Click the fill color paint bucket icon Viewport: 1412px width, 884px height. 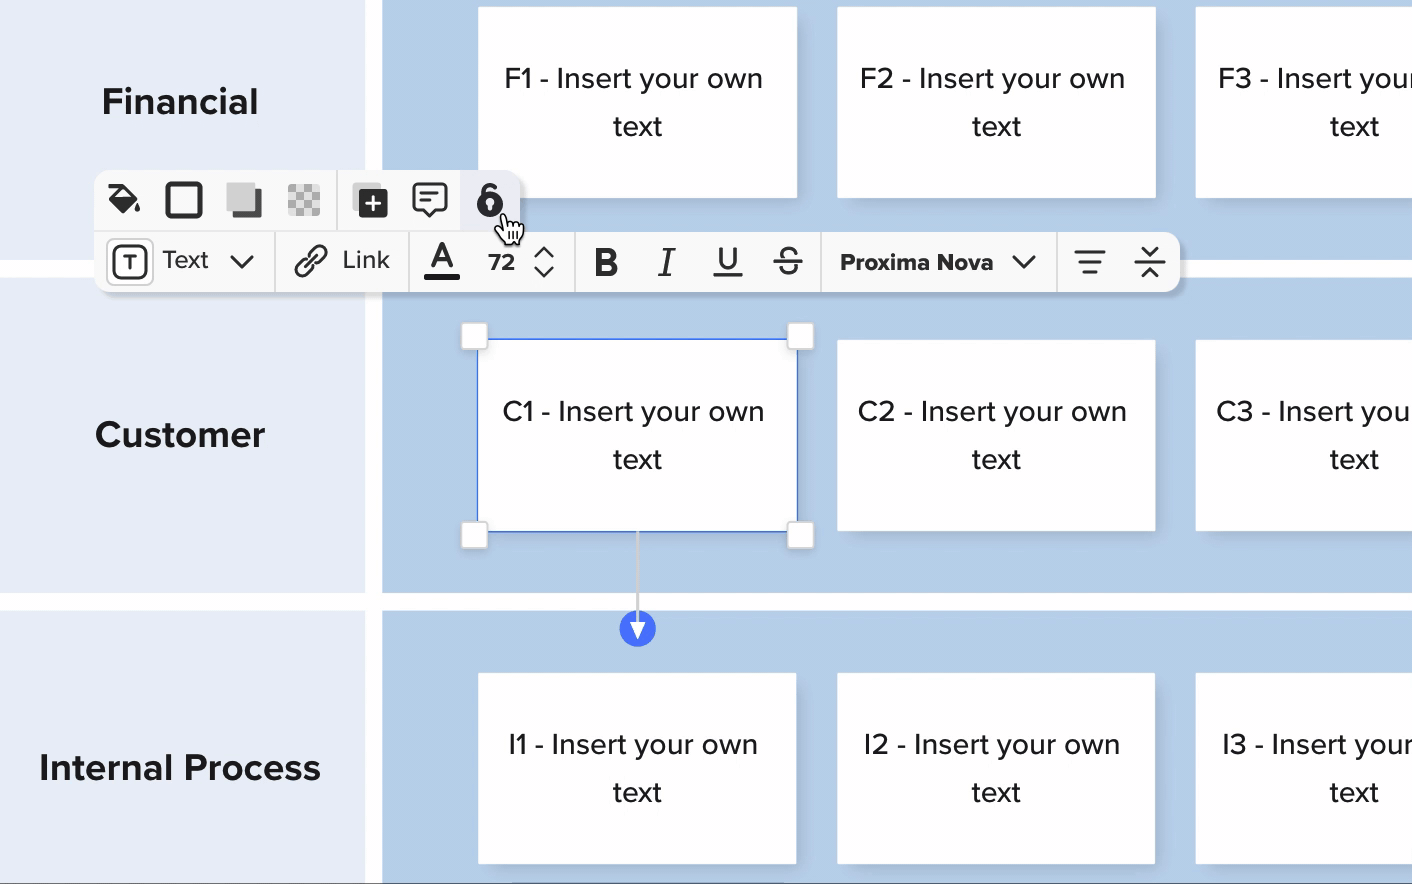pyautogui.click(x=124, y=200)
